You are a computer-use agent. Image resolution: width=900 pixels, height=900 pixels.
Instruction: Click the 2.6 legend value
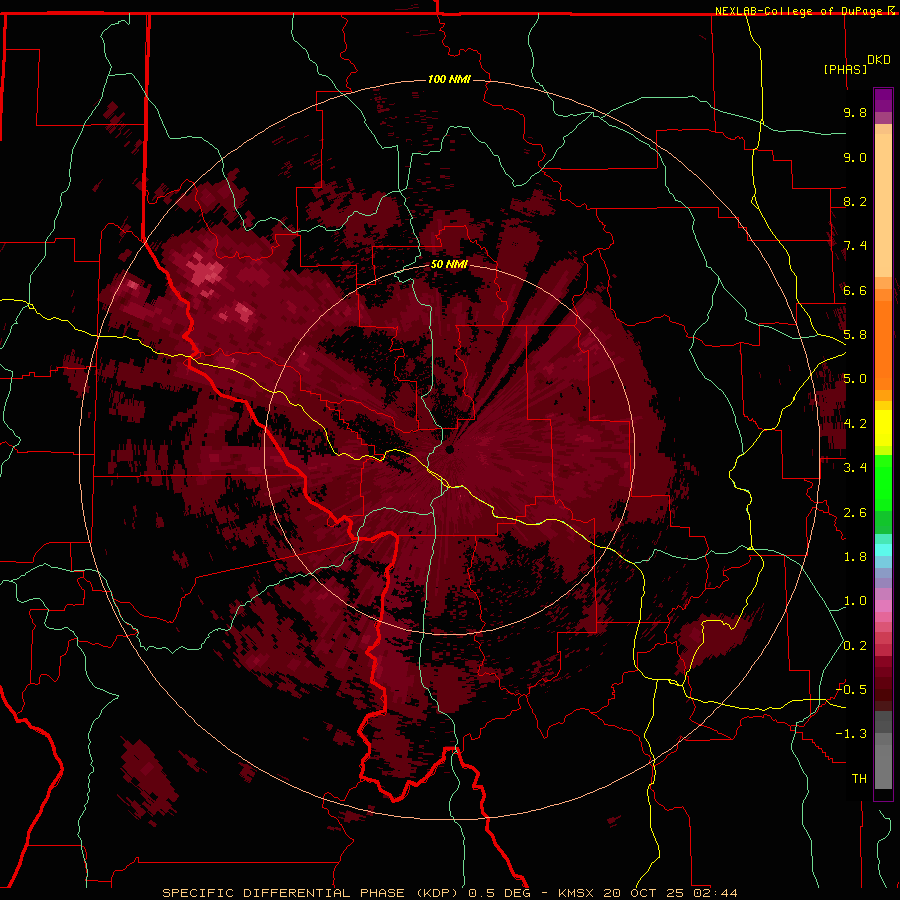point(855,513)
